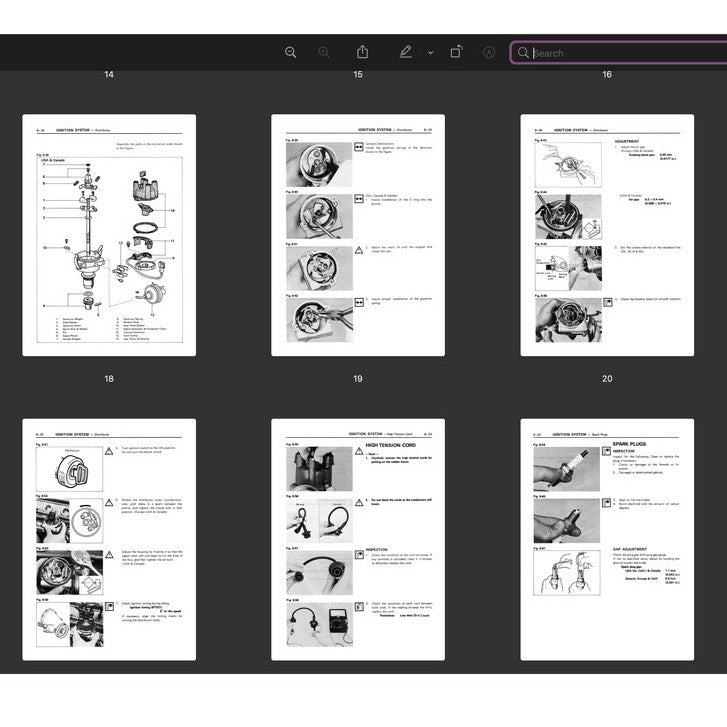The width and height of the screenshot is (727, 727).
Task: Select the highlight pen tool
Action: pos(405,52)
